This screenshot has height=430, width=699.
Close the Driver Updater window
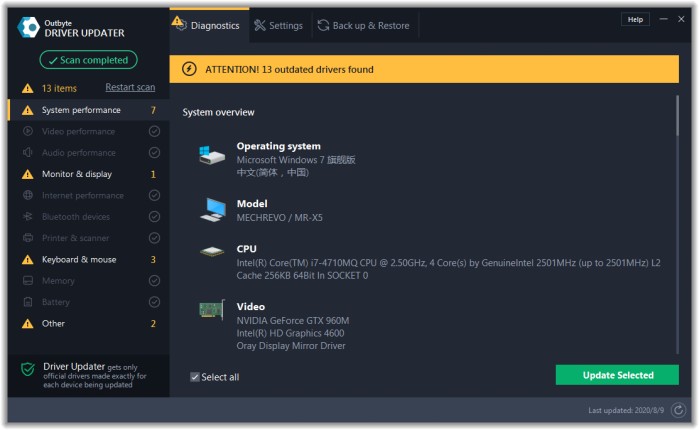(x=681, y=19)
